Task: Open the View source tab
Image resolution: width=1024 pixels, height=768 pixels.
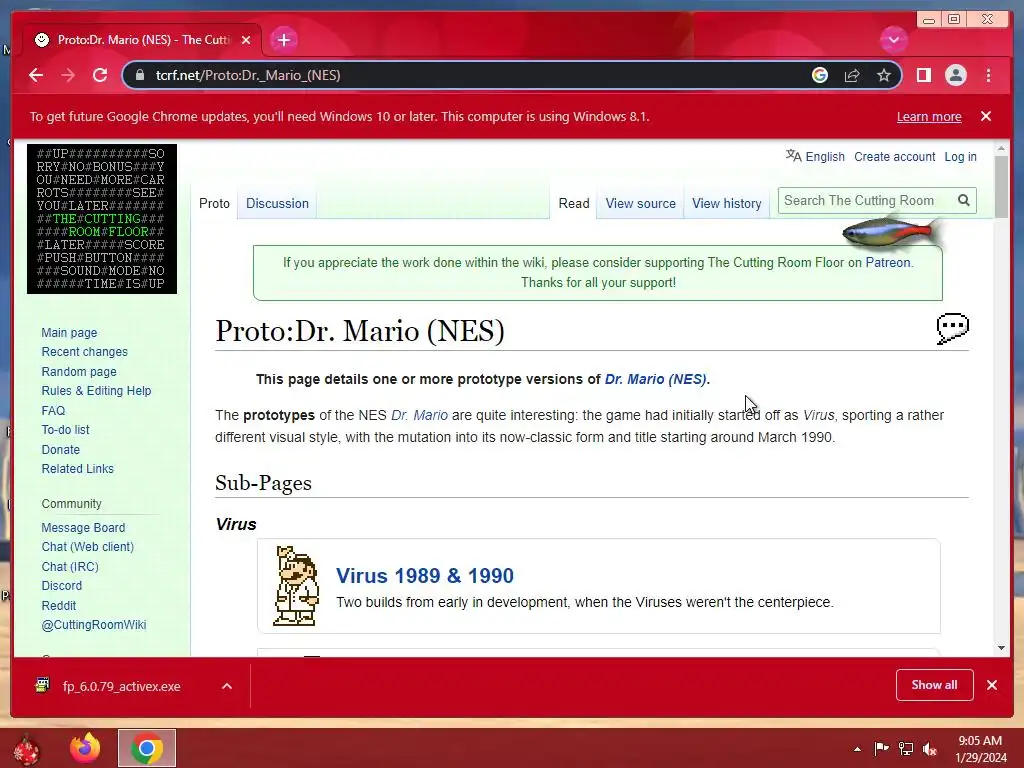Action: click(640, 203)
